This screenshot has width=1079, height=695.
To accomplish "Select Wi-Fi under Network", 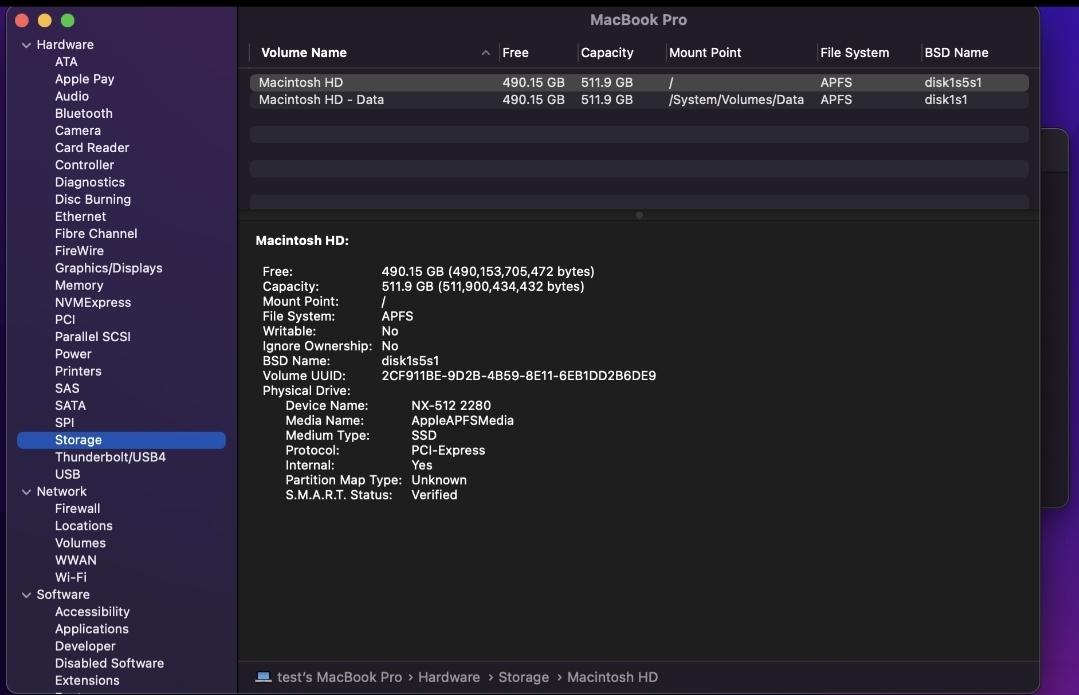I will tap(70, 578).
